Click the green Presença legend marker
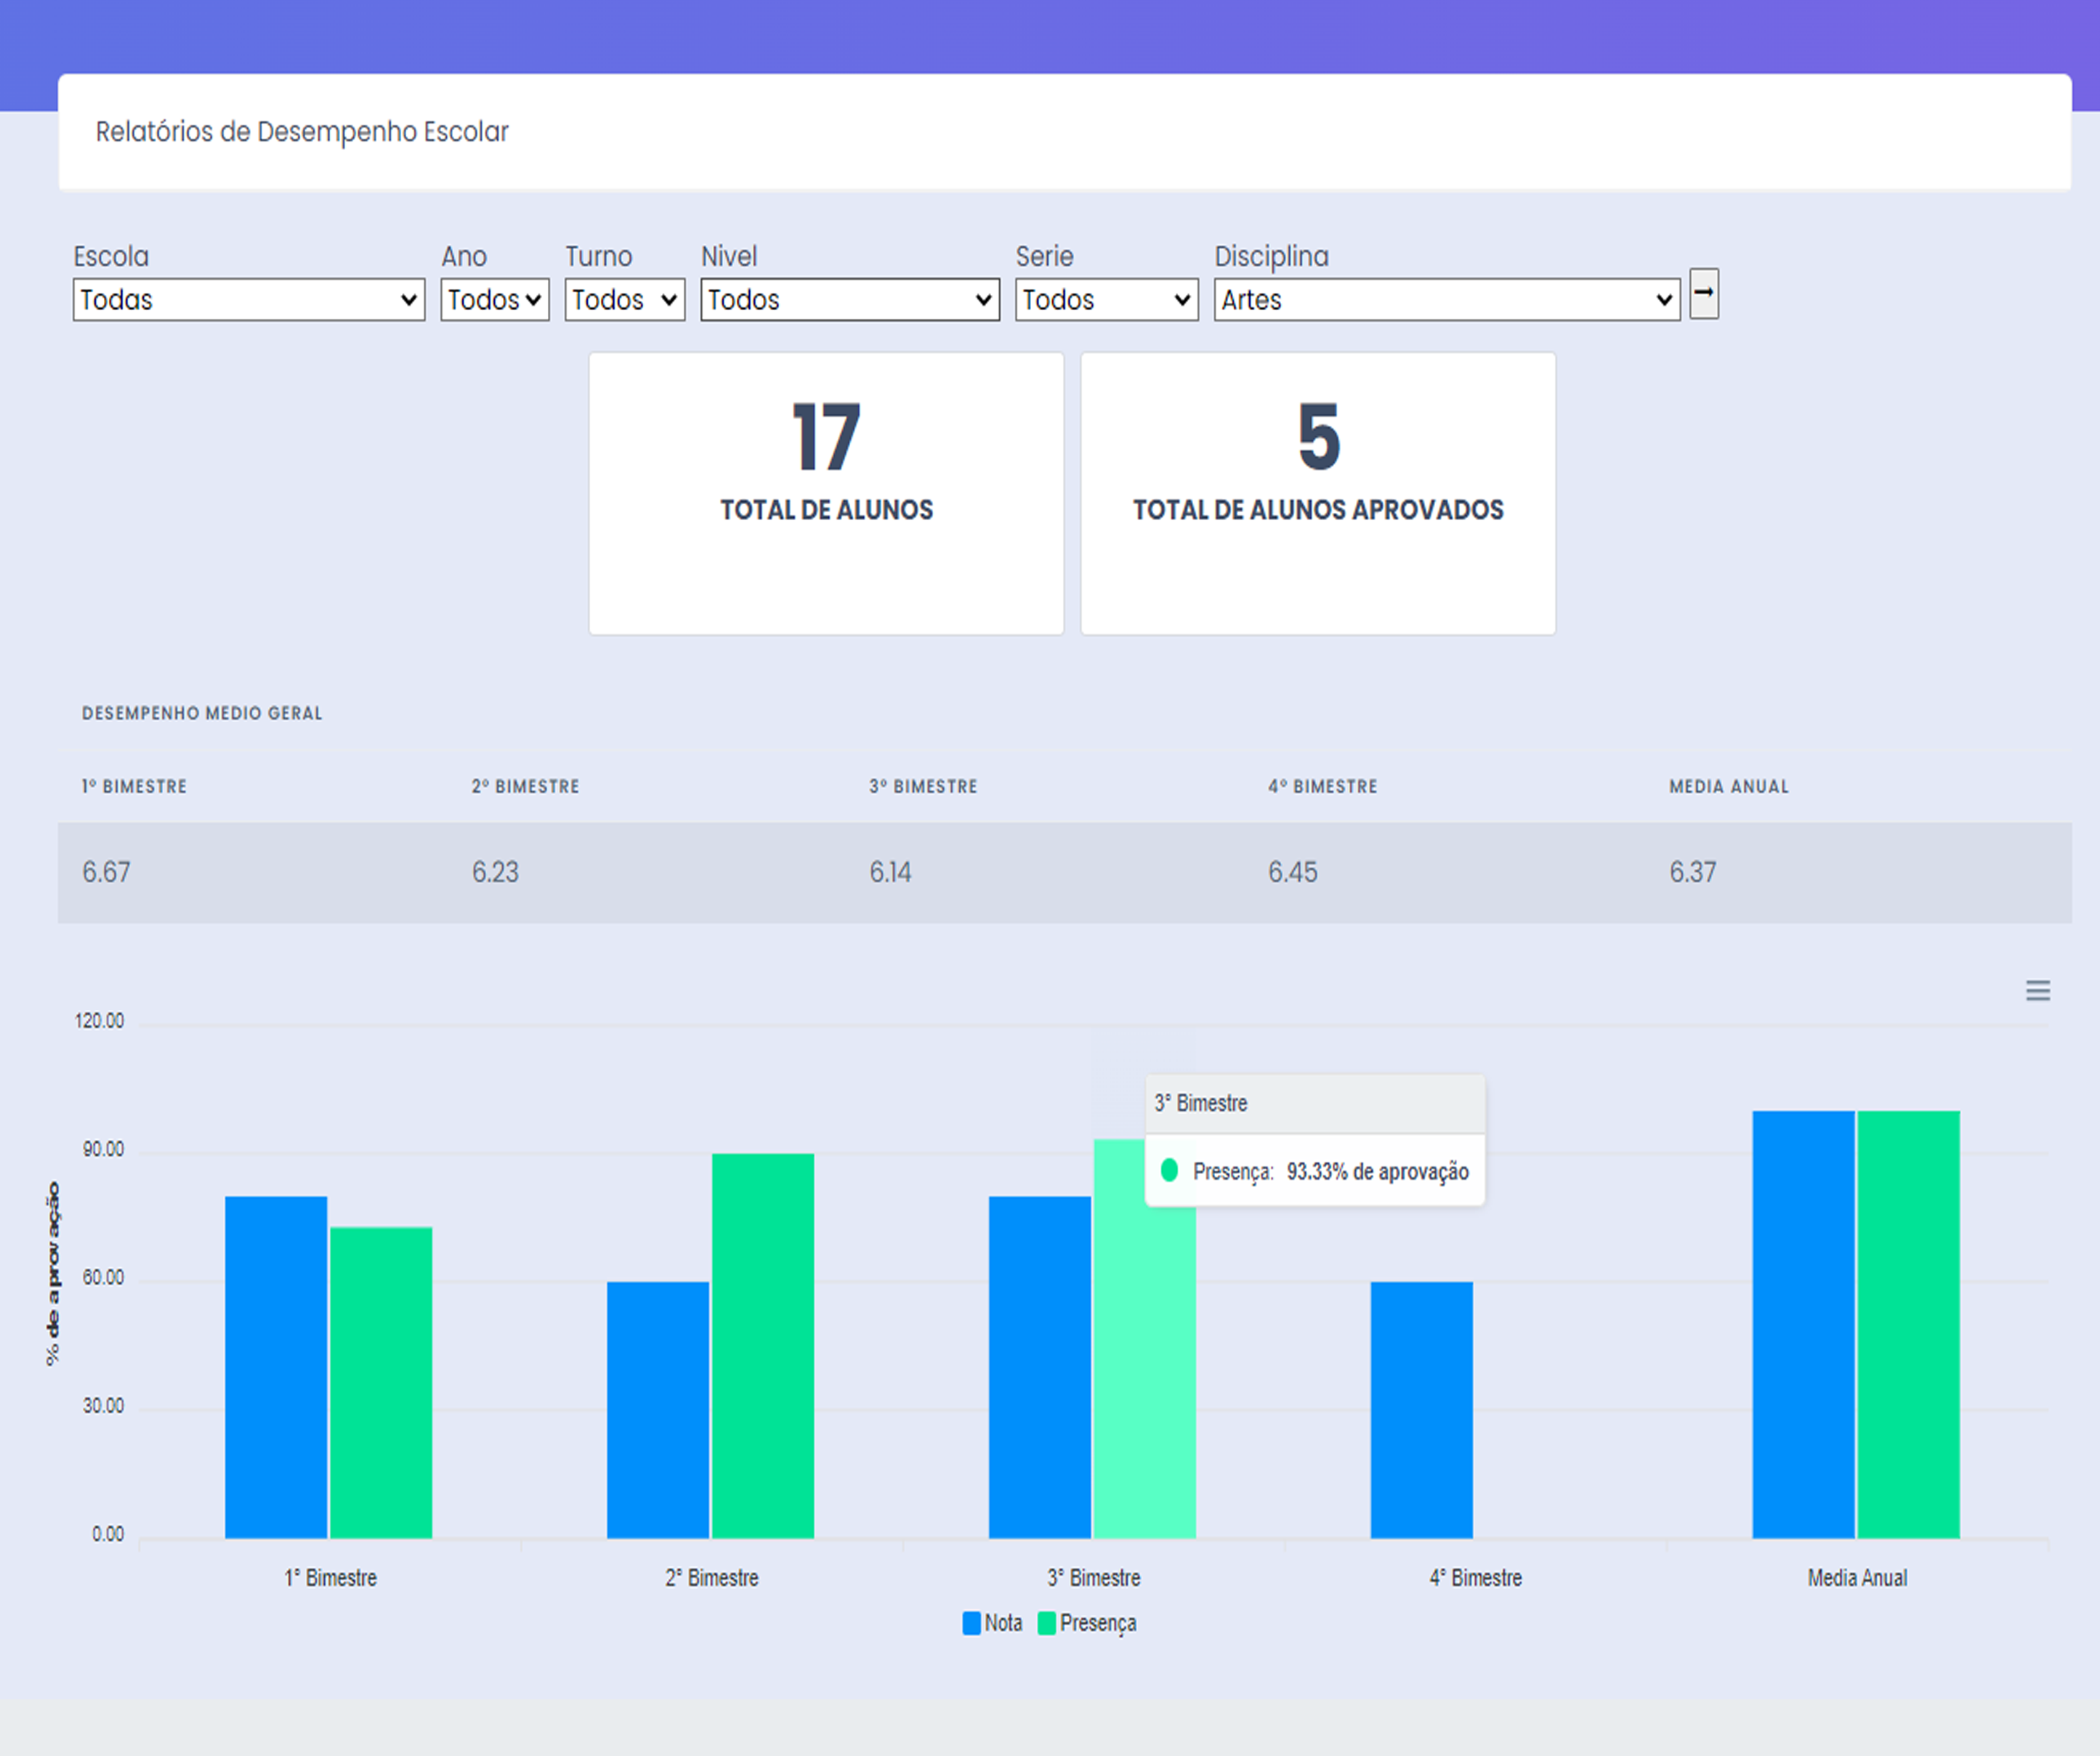The image size is (2100, 1756). (x=1047, y=1623)
